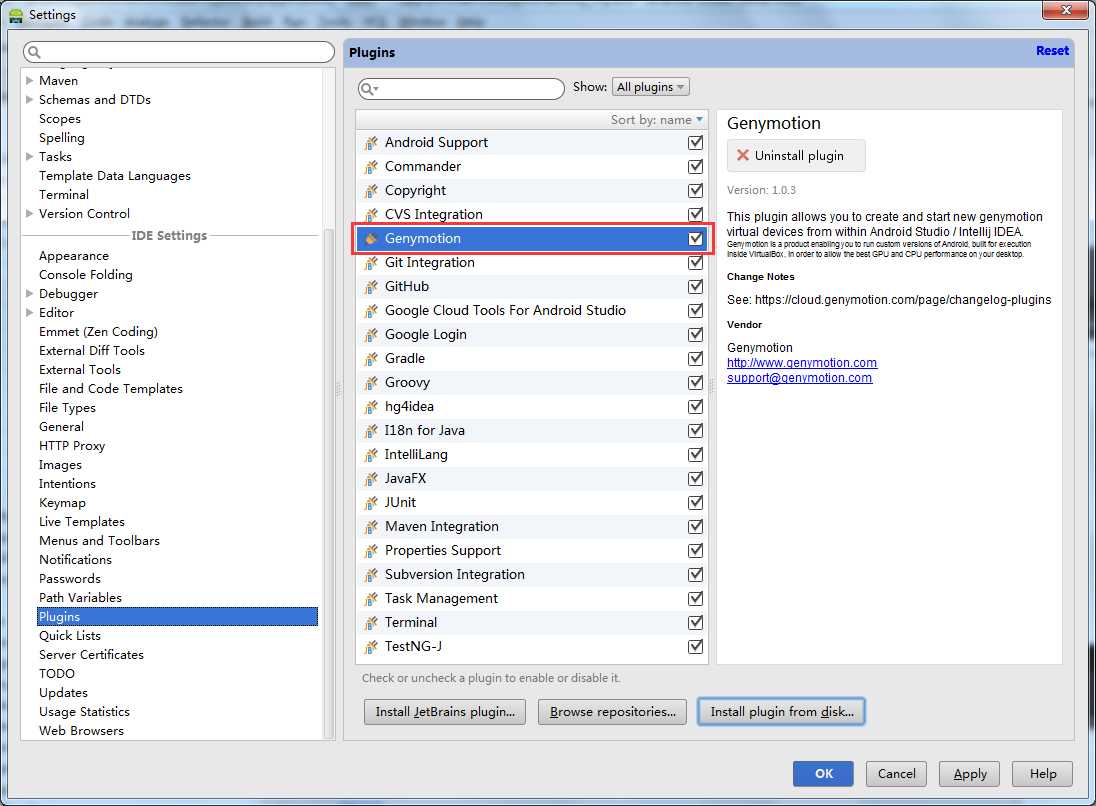Image resolution: width=1096 pixels, height=806 pixels.
Task: Go to Live Templates settings
Action: [82, 521]
